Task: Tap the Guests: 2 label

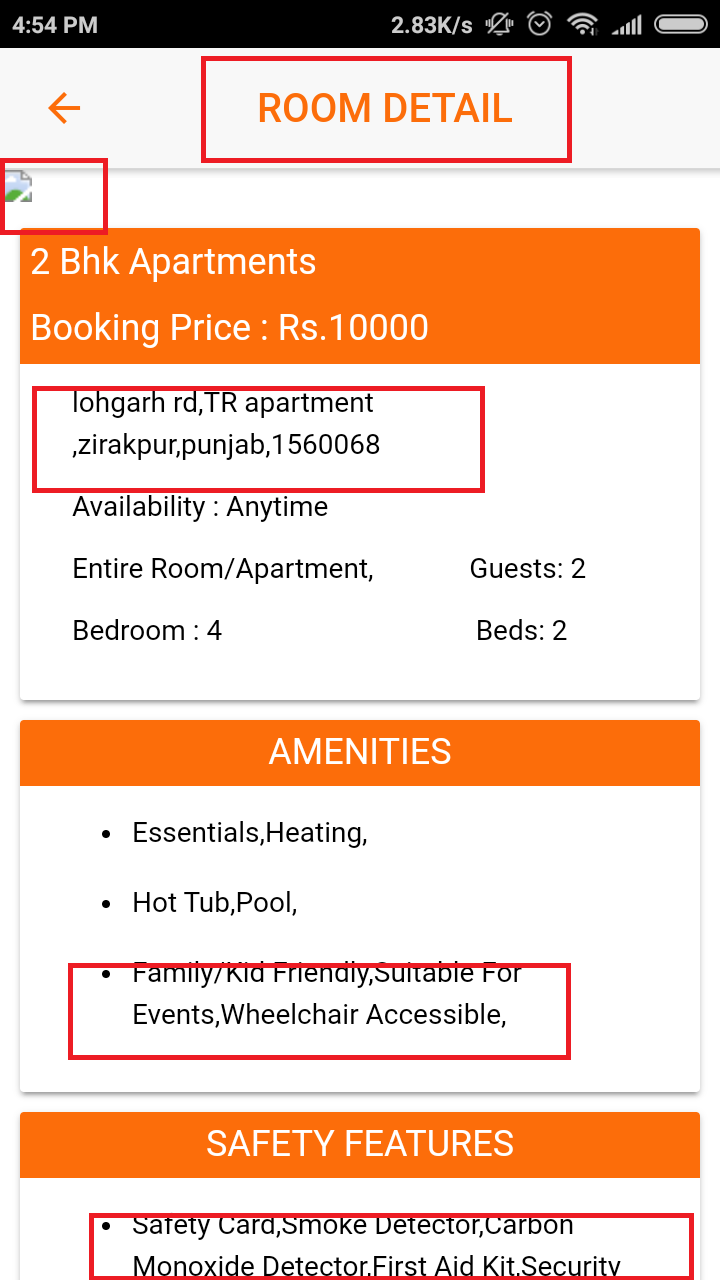Action: (528, 569)
